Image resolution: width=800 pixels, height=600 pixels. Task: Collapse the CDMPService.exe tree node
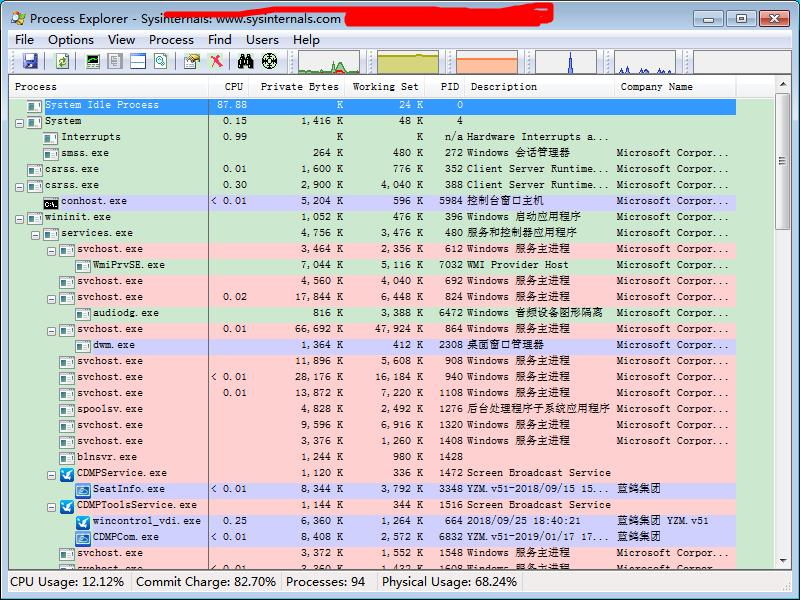tap(52, 476)
